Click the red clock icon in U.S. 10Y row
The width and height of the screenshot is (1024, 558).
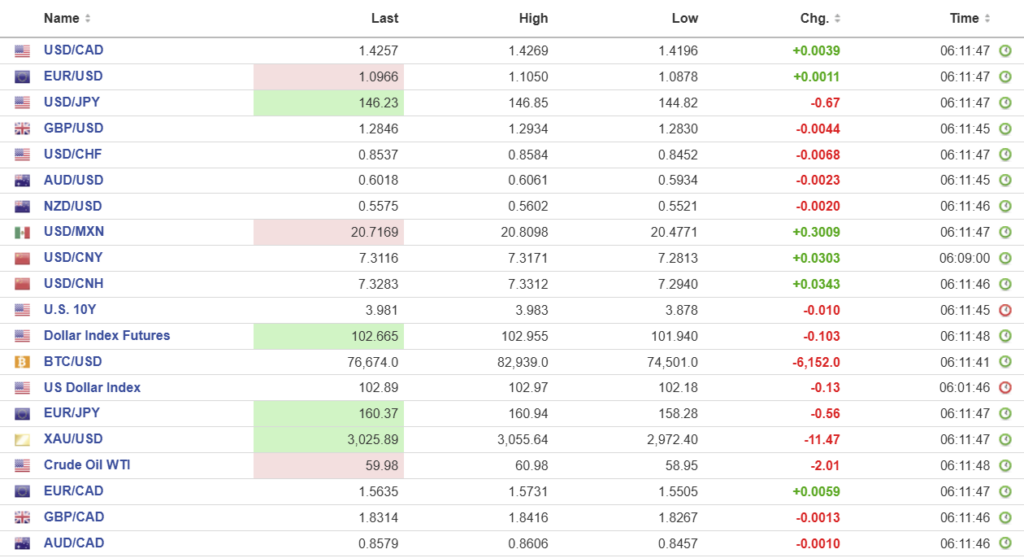coord(1005,310)
